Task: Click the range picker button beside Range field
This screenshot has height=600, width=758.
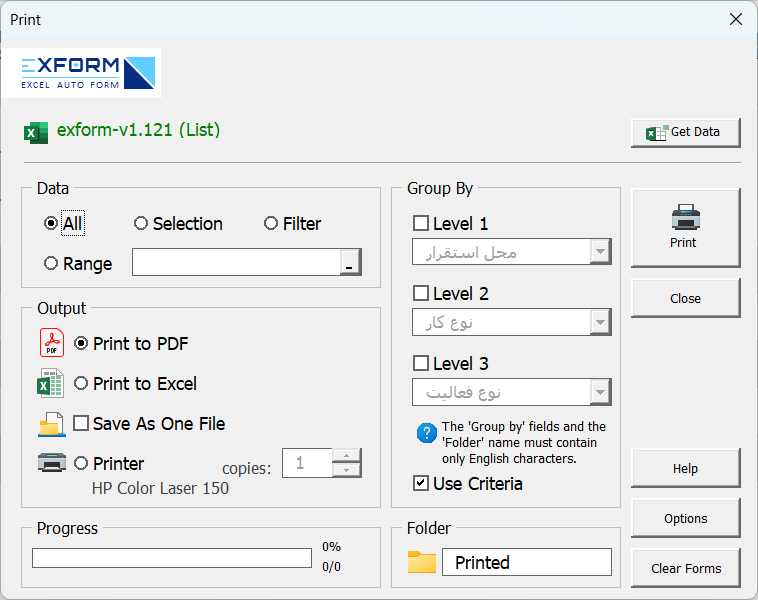Action: [350, 262]
